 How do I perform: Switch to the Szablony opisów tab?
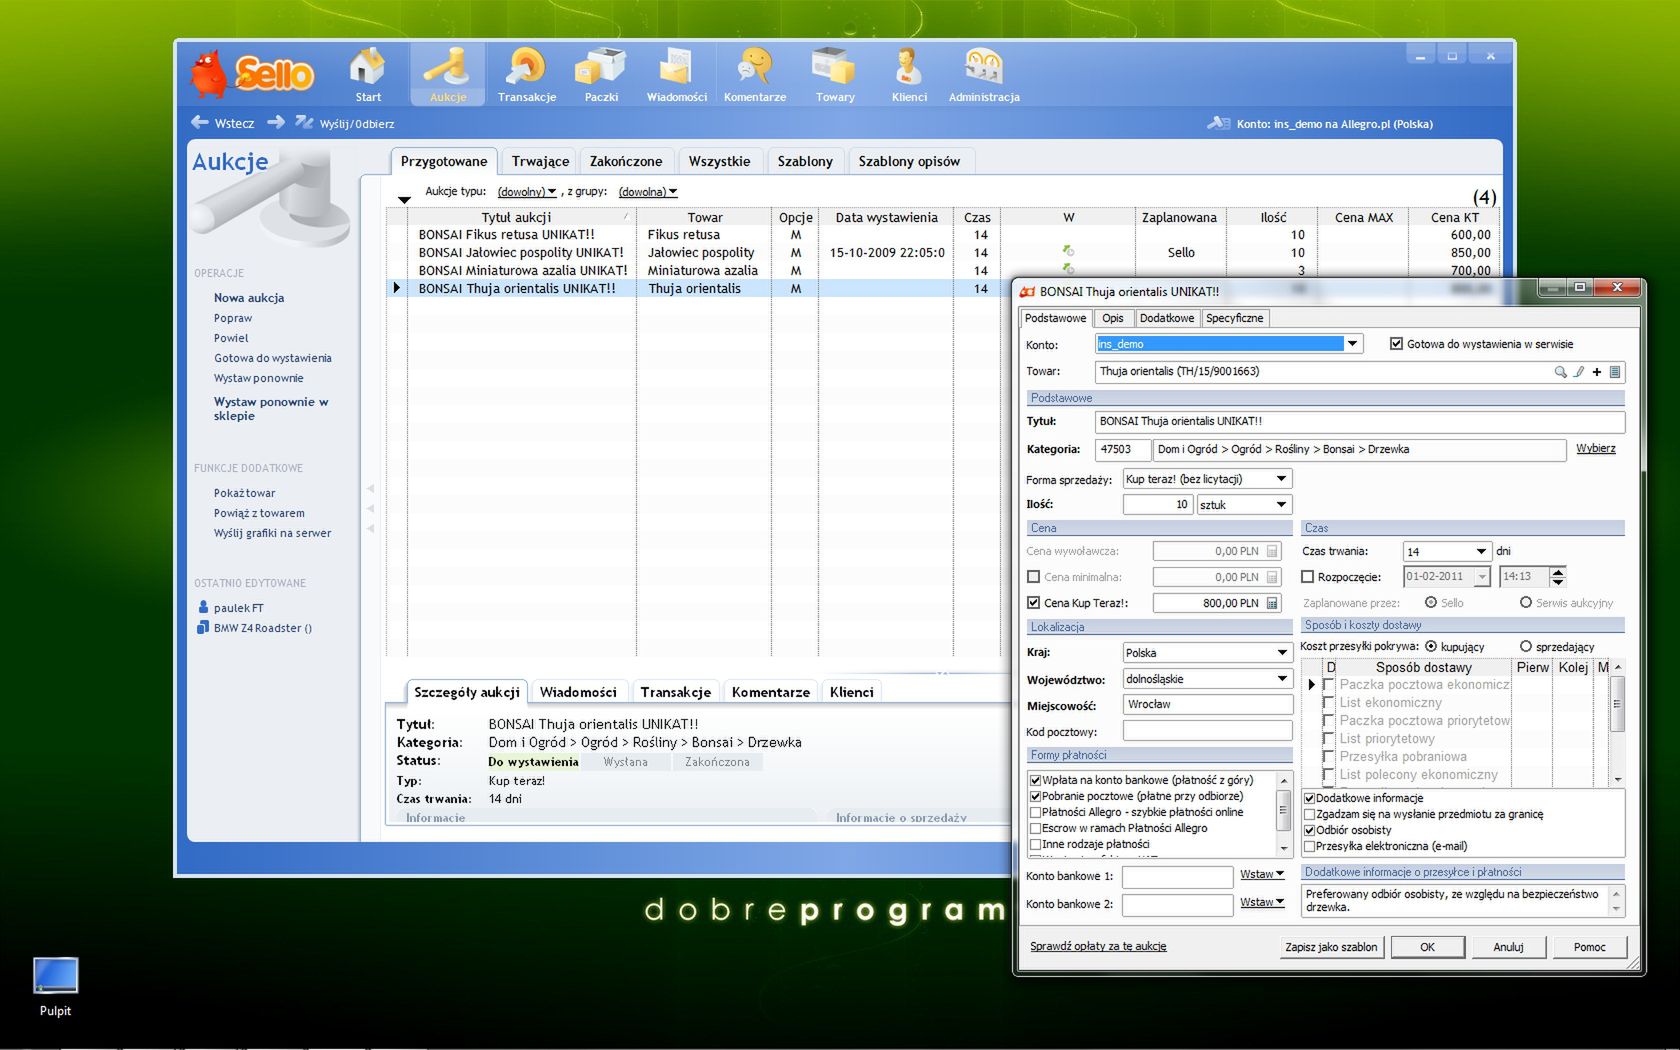click(909, 161)
